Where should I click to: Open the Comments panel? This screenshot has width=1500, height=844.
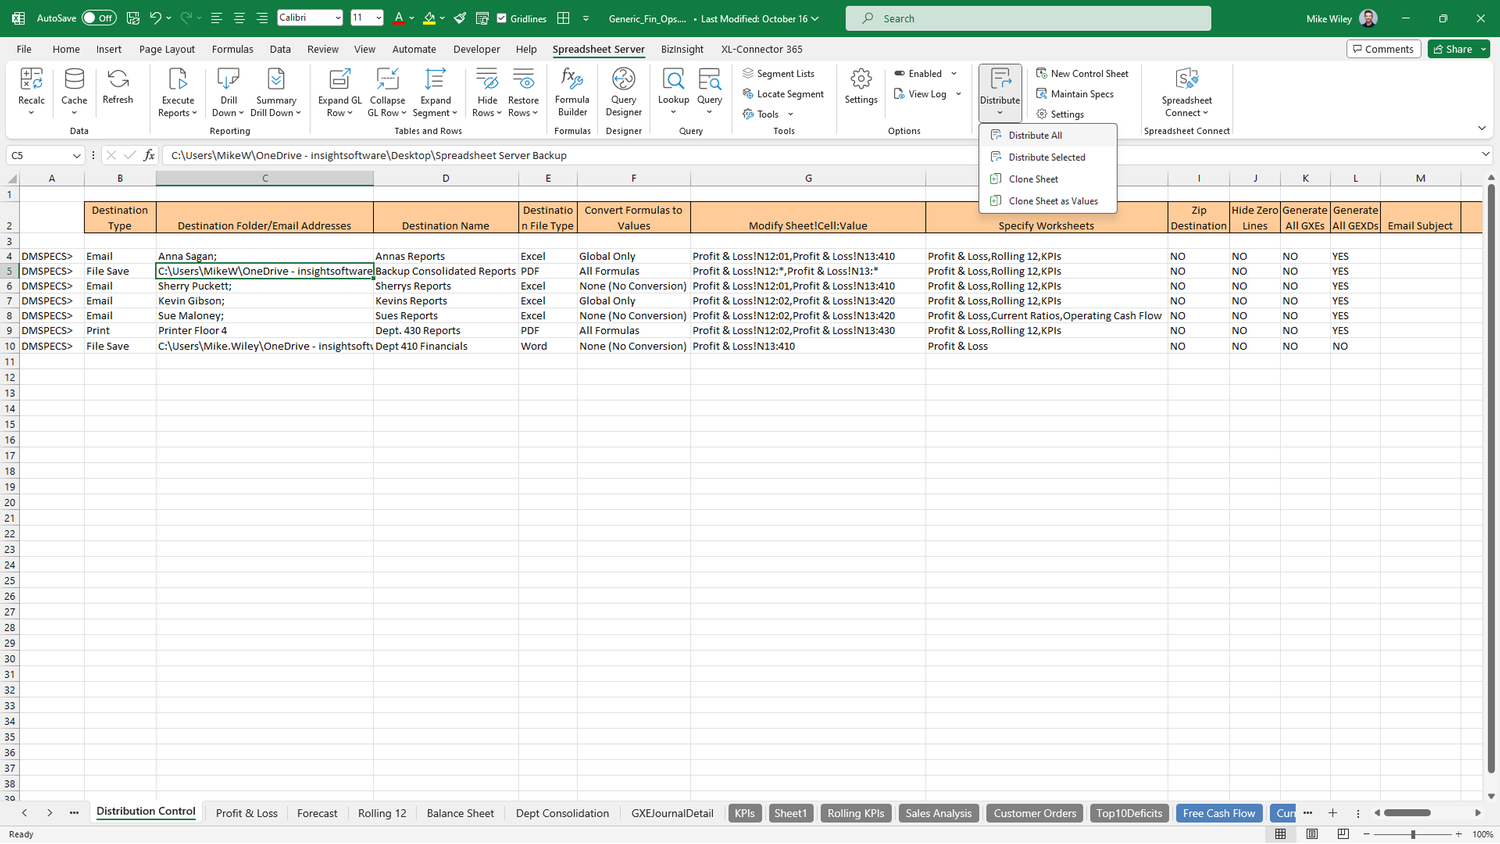point(1383,48)
